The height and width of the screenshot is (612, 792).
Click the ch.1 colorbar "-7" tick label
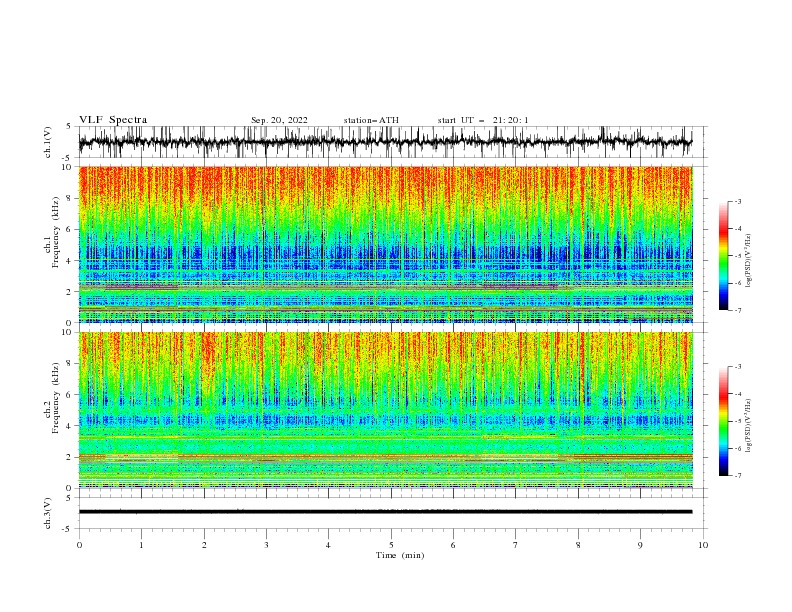pos(737,310)
